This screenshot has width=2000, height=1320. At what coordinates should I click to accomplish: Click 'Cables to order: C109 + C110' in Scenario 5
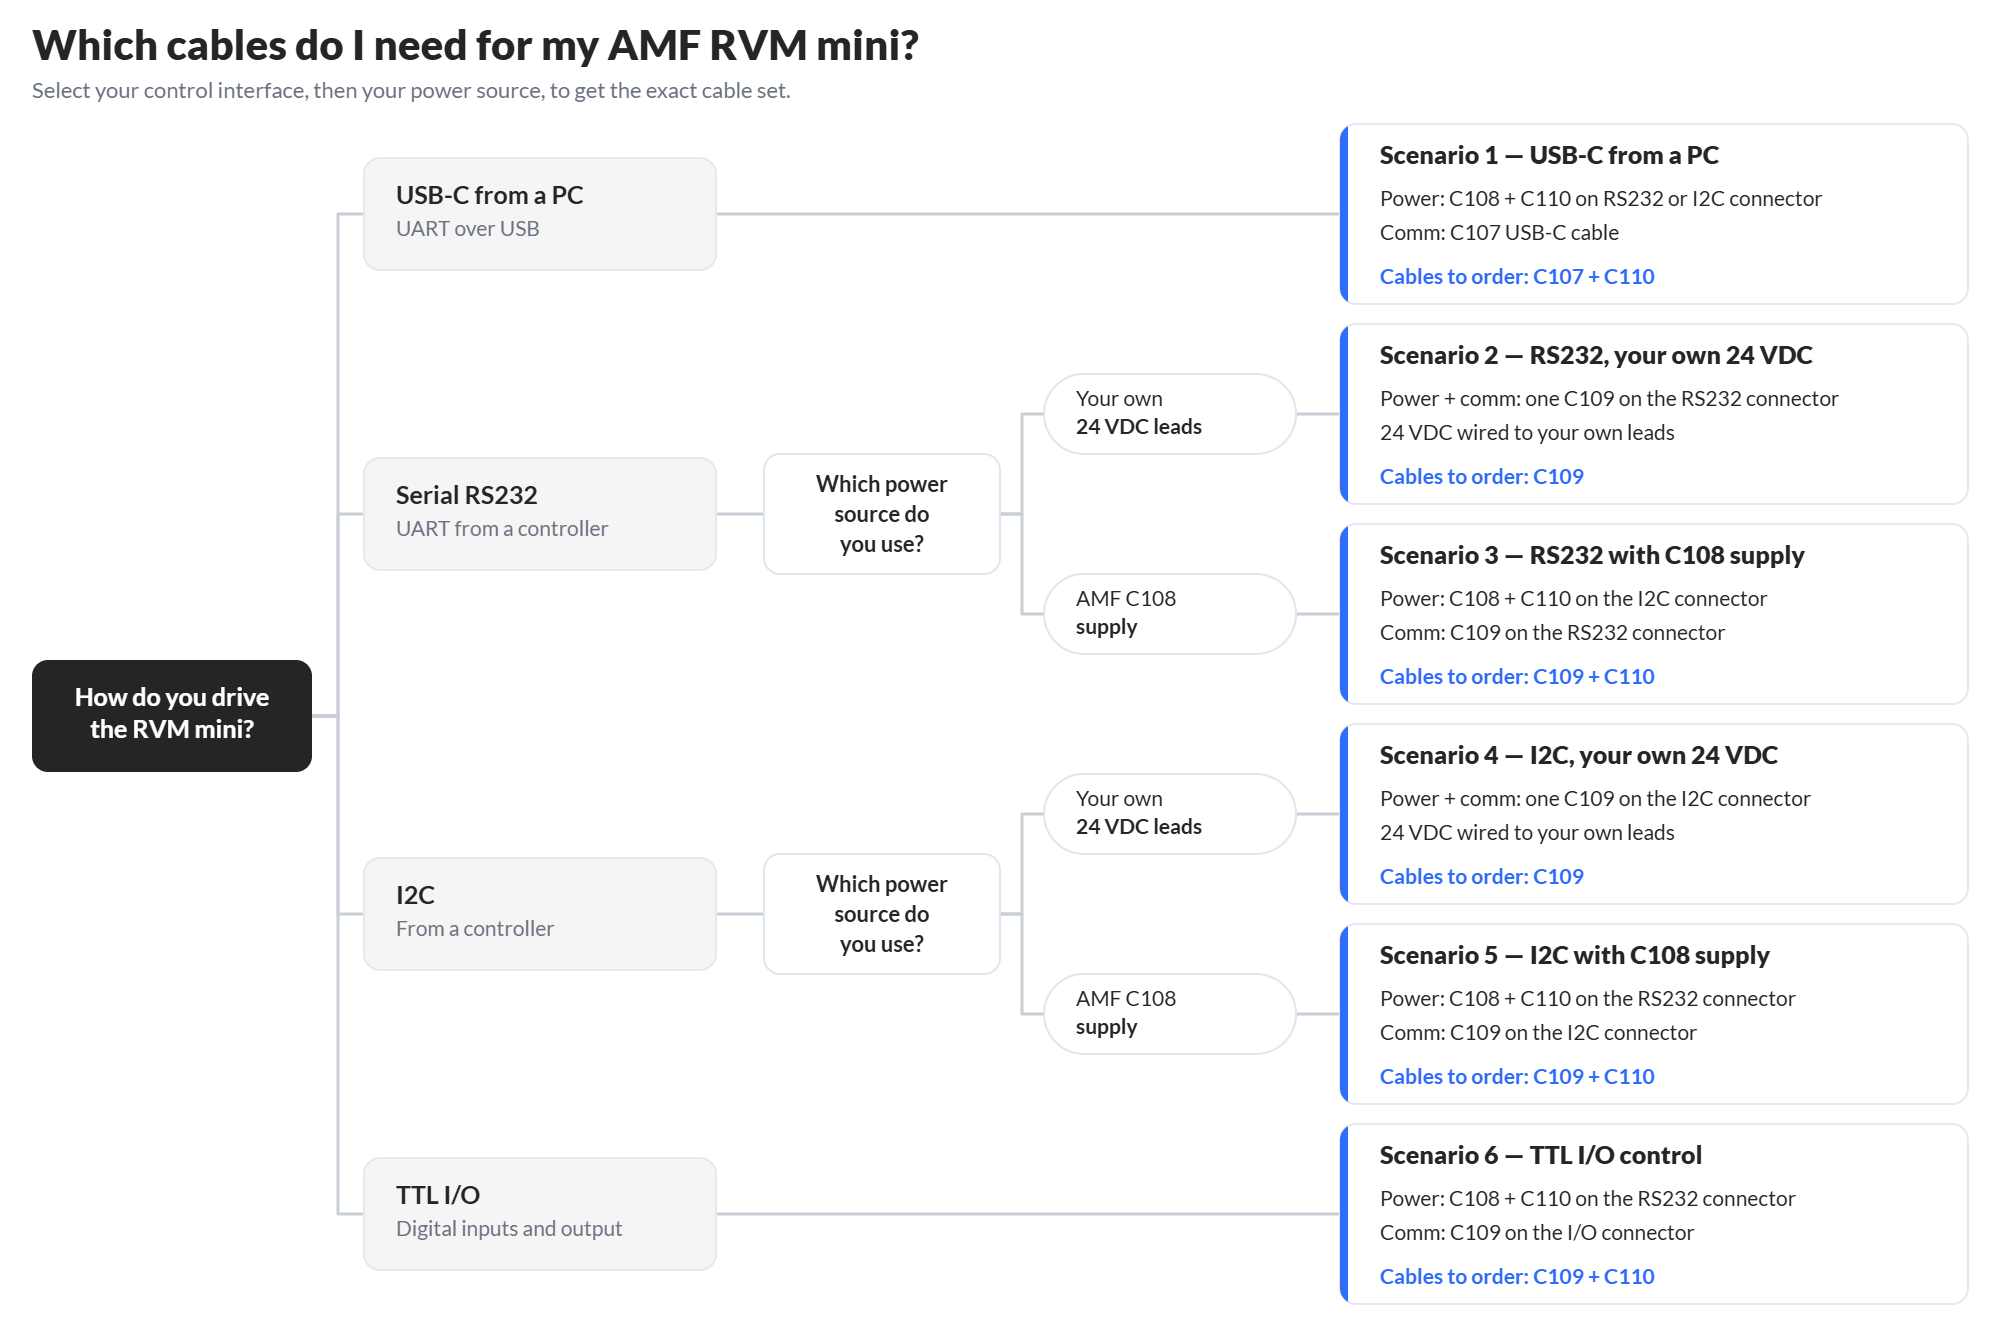(x=1517, y=1076)
